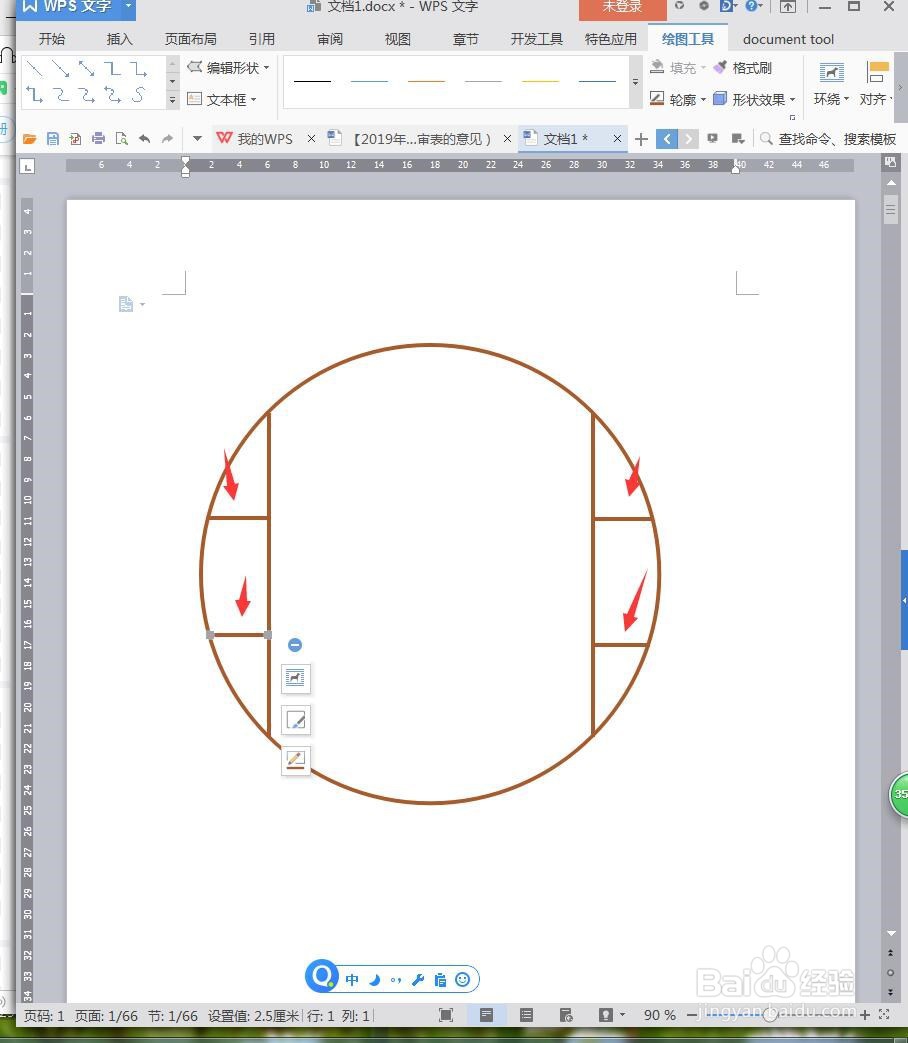908x1043 pixels.
Task: Expand the shapes gallery list
Action: coord(172,100)
